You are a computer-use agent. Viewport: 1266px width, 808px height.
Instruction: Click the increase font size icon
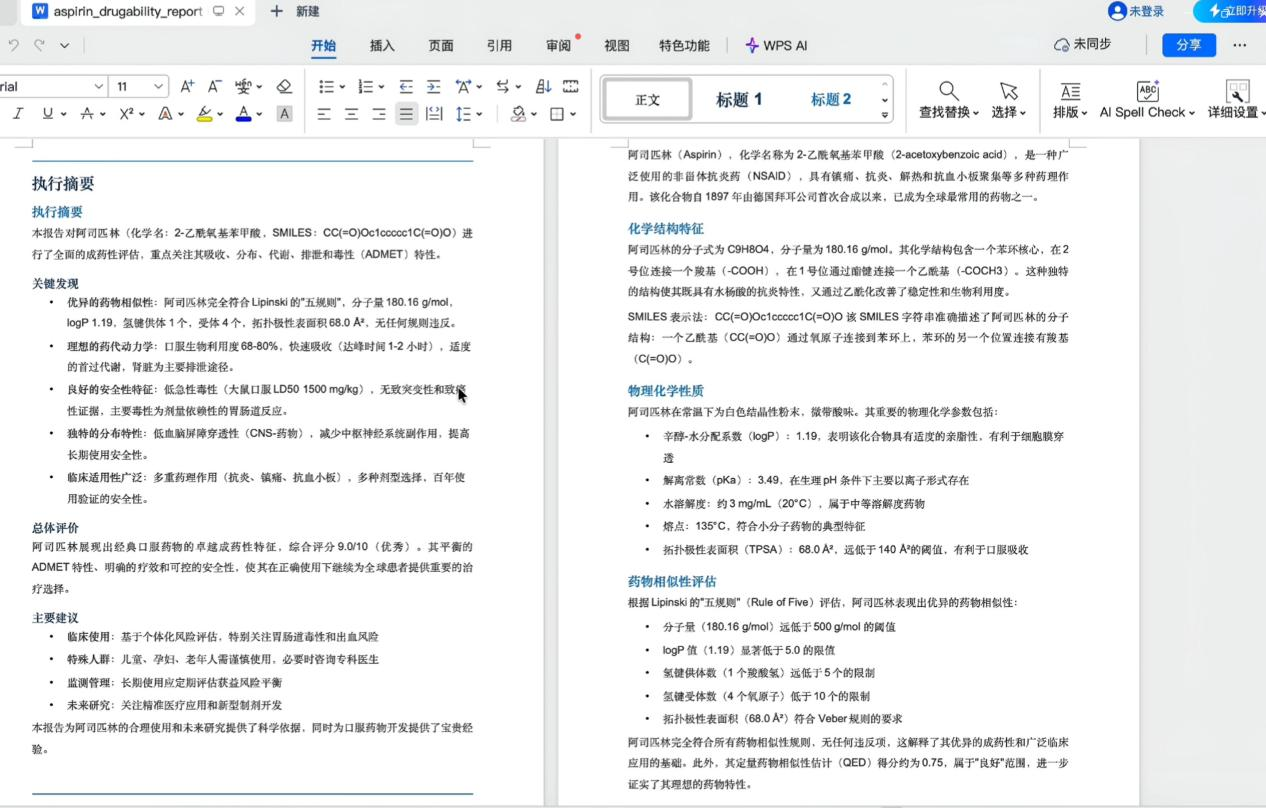pos(187,87)
